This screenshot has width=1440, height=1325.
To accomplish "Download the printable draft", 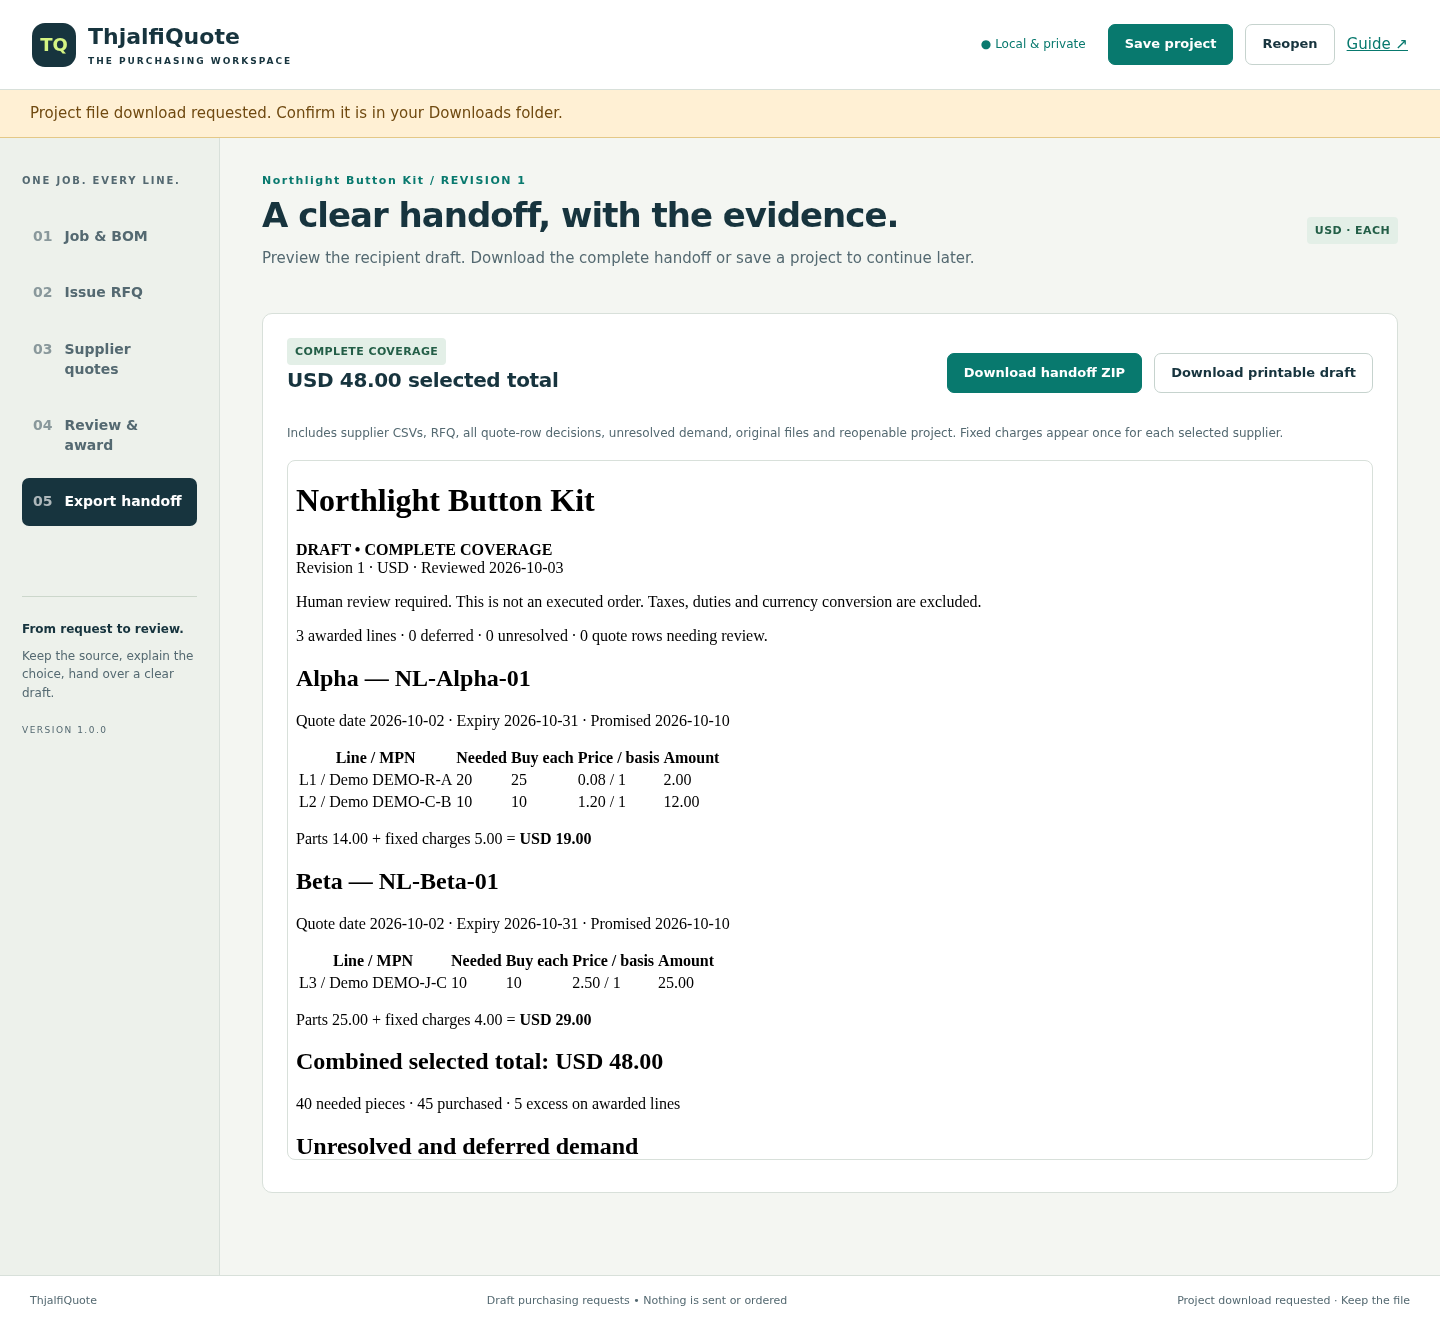I will coord(1263,373).
